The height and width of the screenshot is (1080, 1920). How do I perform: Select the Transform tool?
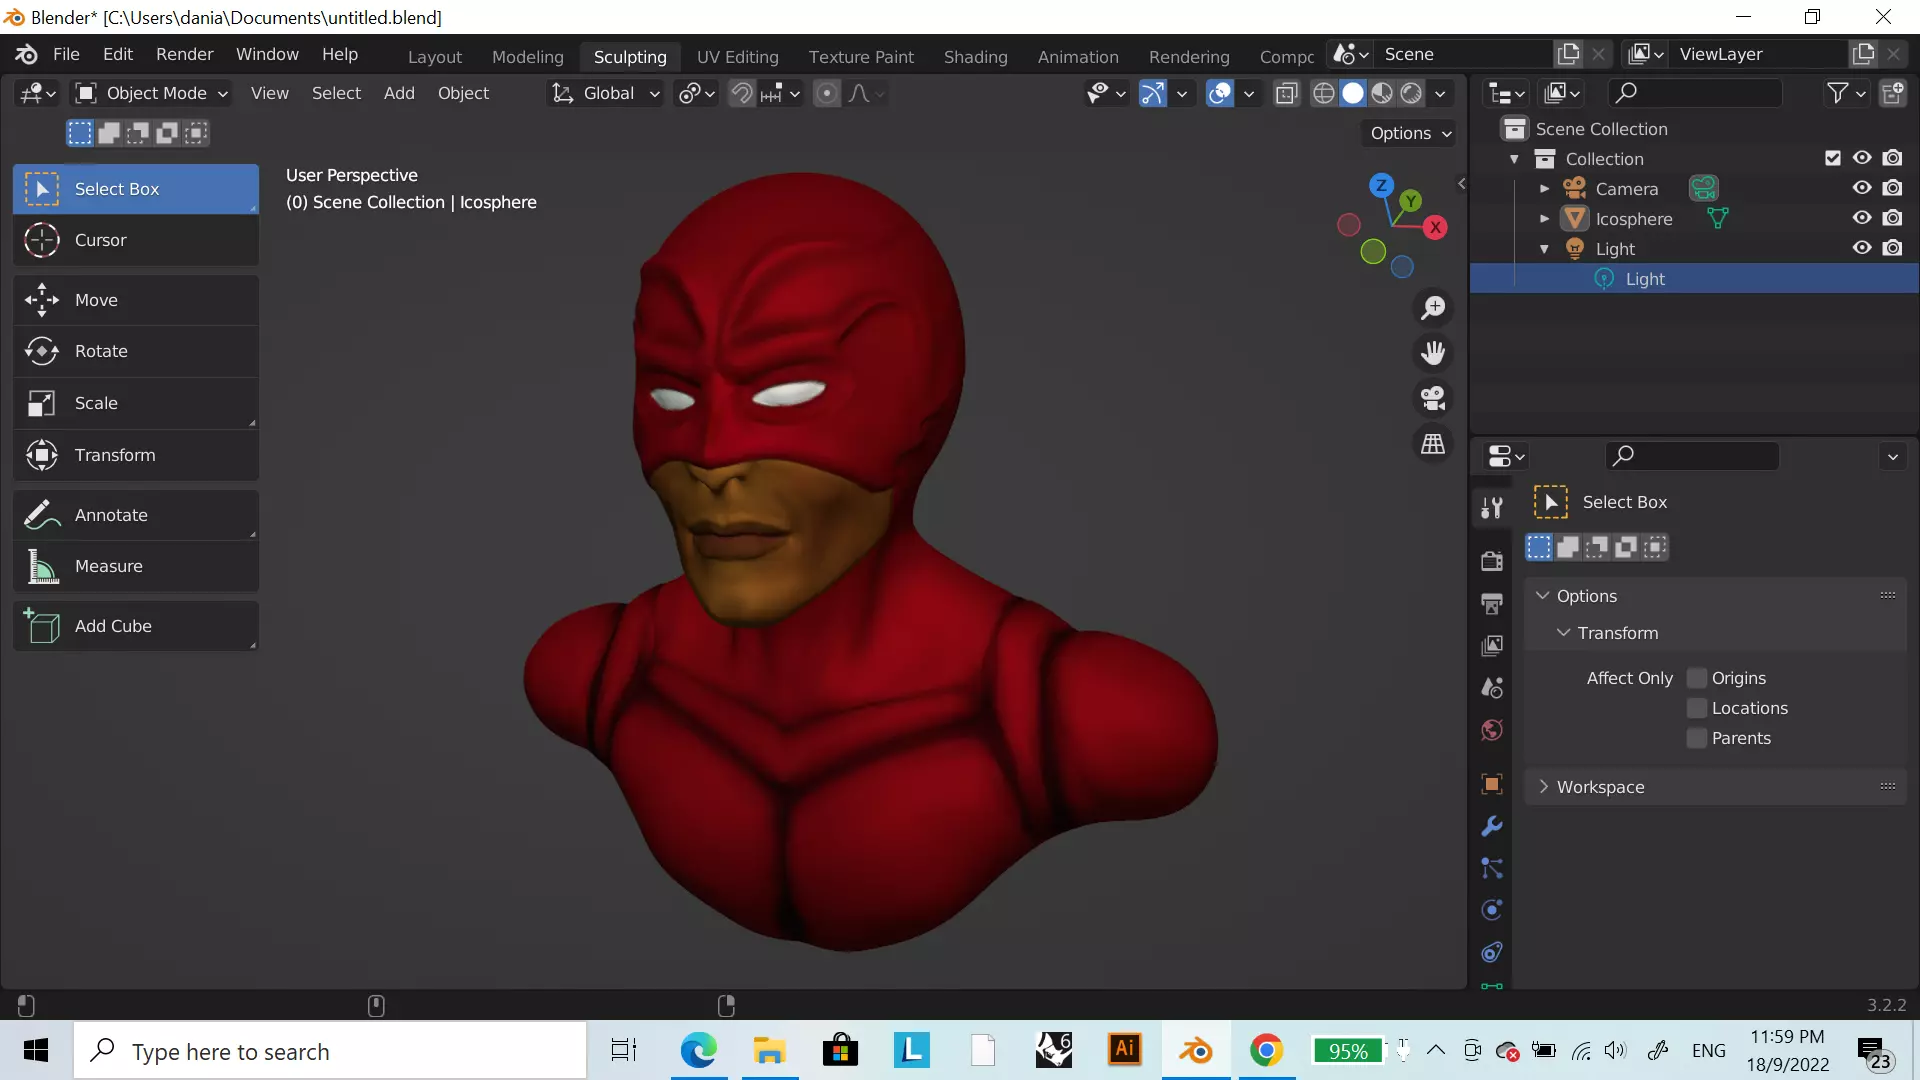click(136, 455)
